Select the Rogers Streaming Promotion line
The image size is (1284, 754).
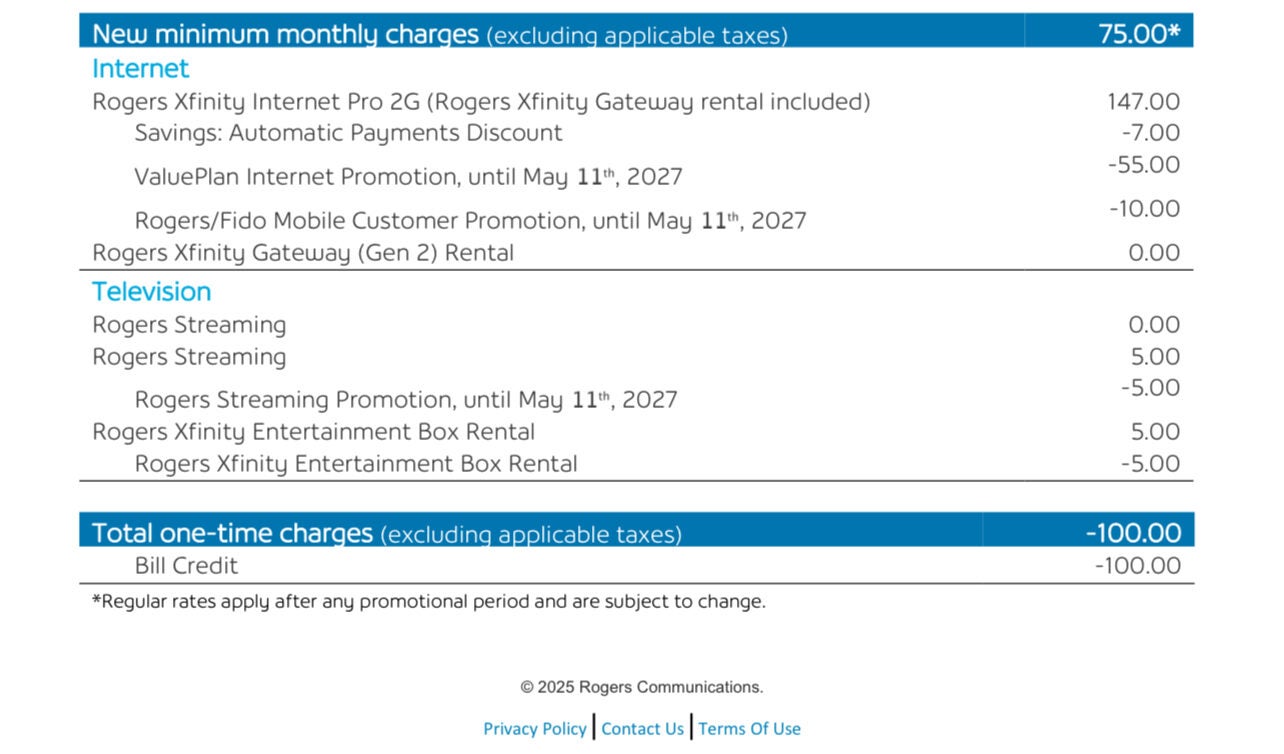click(x=405, y=401)
